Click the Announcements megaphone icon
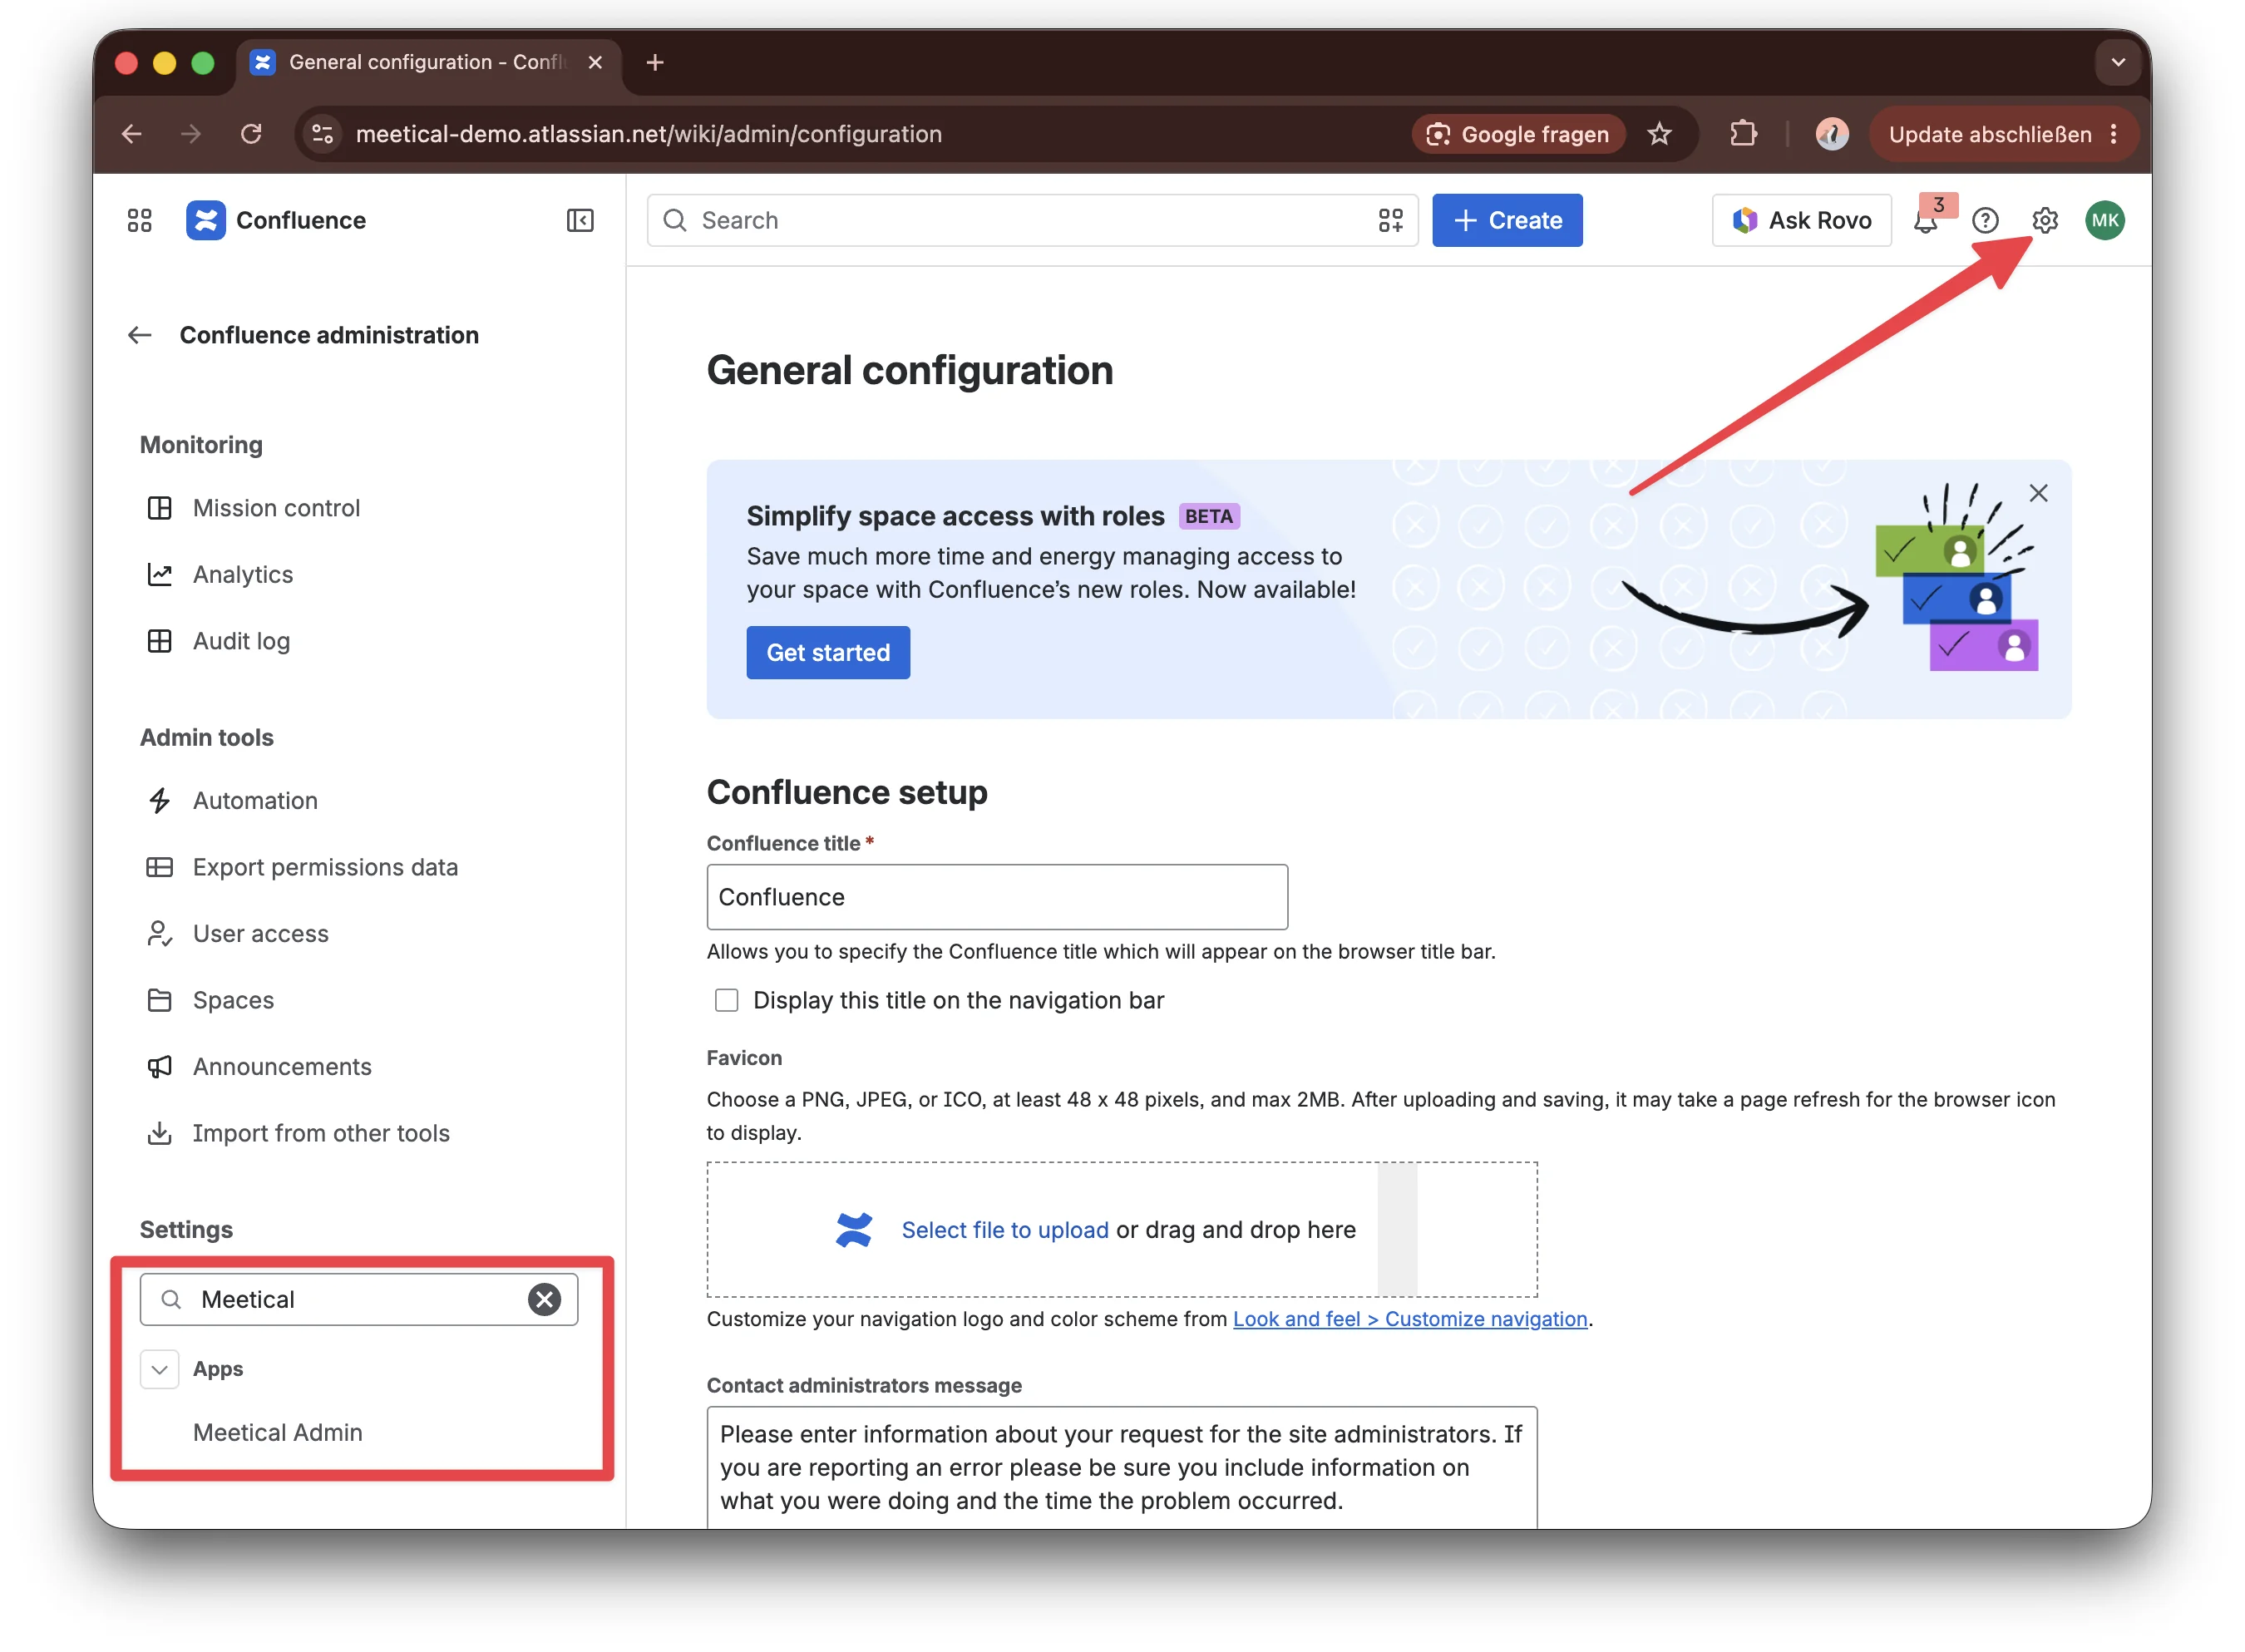 coord(159,1066)
